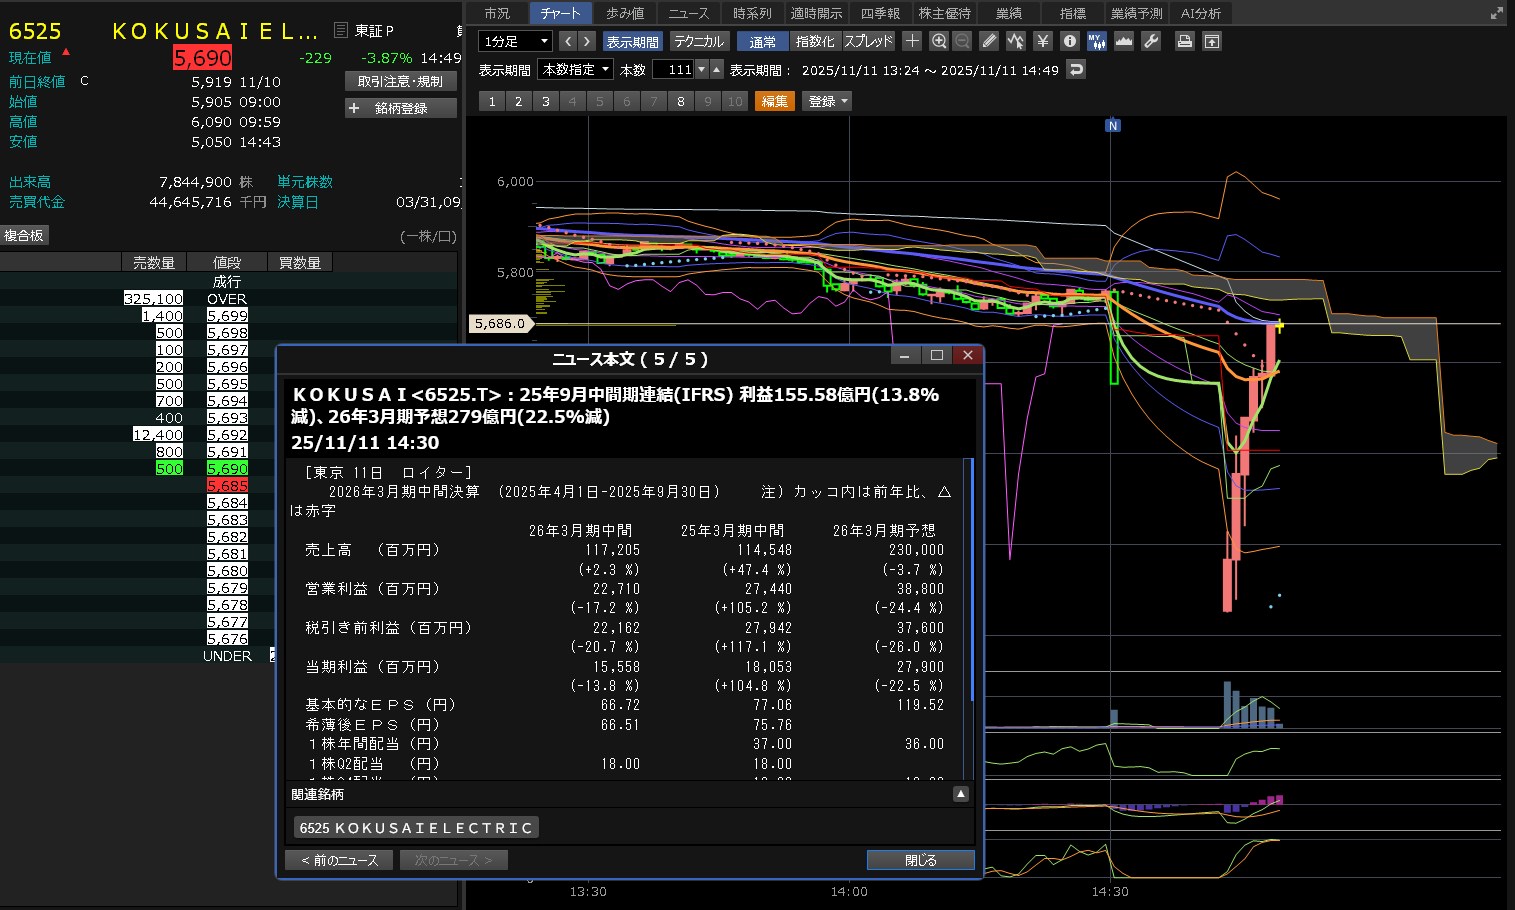Screen dimensions: 1515x910
Task: Toggle 指数化 chart mode
Action: point(814,41)
